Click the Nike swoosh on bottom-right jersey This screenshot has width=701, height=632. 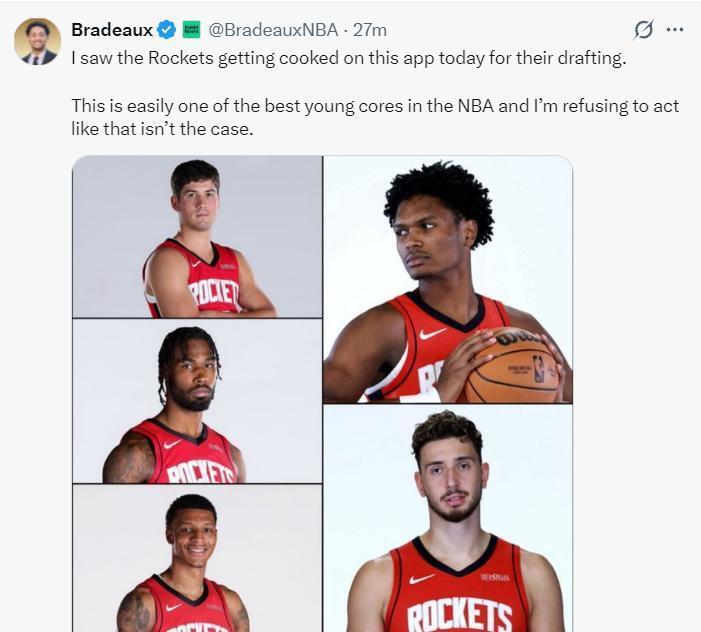(x=422, y=579)
